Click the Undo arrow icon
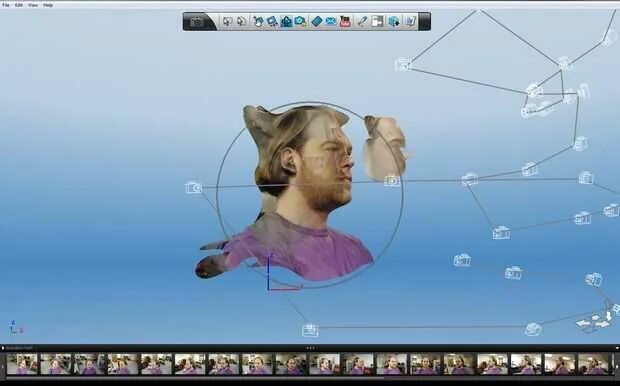Image resolution: width=620 pixels, height=386 pixels. click(x=227, y=21)
